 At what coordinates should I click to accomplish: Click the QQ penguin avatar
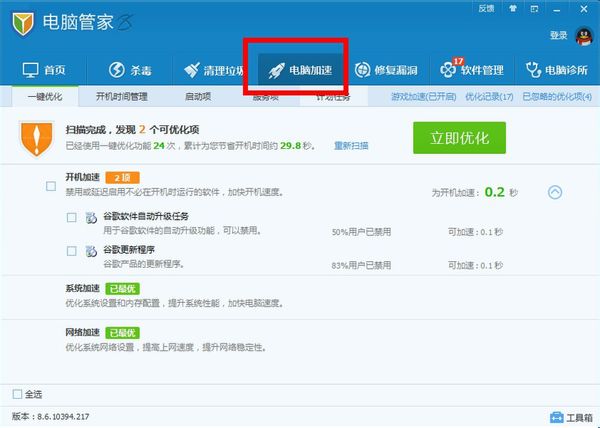[584, 36]
